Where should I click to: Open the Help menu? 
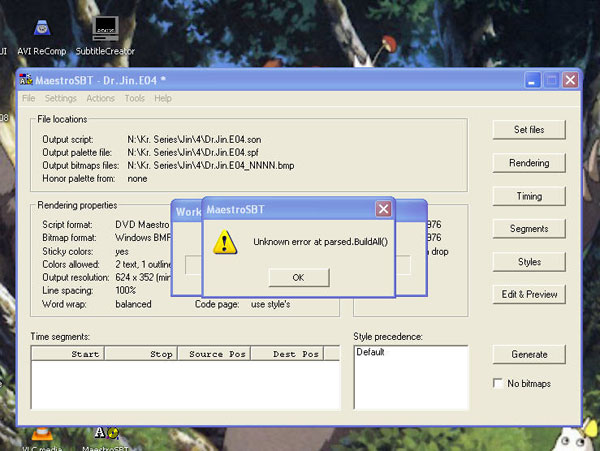[x=163, y=98]
